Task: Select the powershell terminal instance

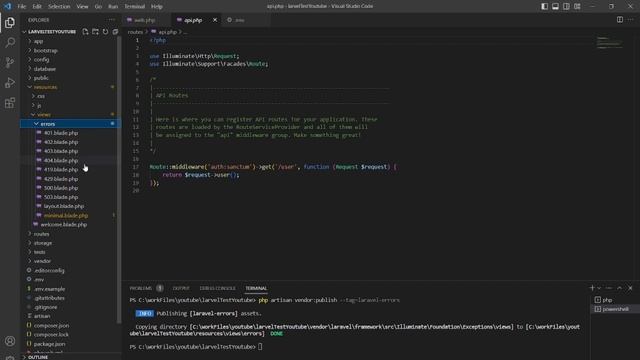Action: point(615,309)
